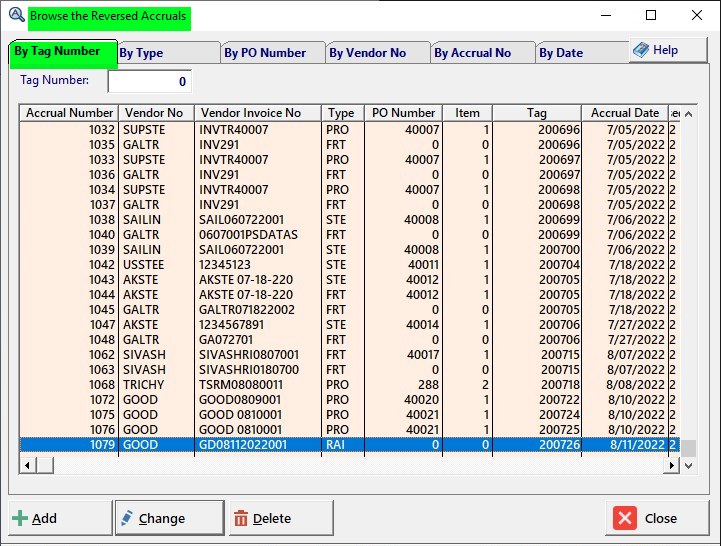Viewport: 721px width, 546px height.
Task: Open Help from the Help label
Action: tap(665, 50)
